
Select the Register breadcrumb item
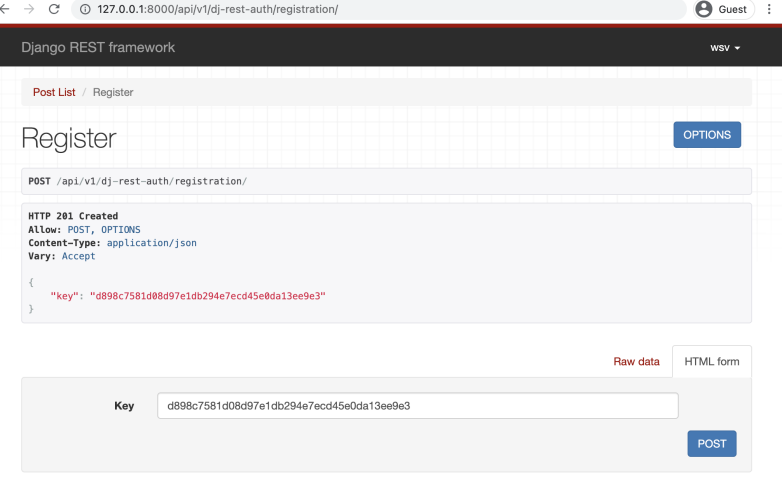[113, 92]
